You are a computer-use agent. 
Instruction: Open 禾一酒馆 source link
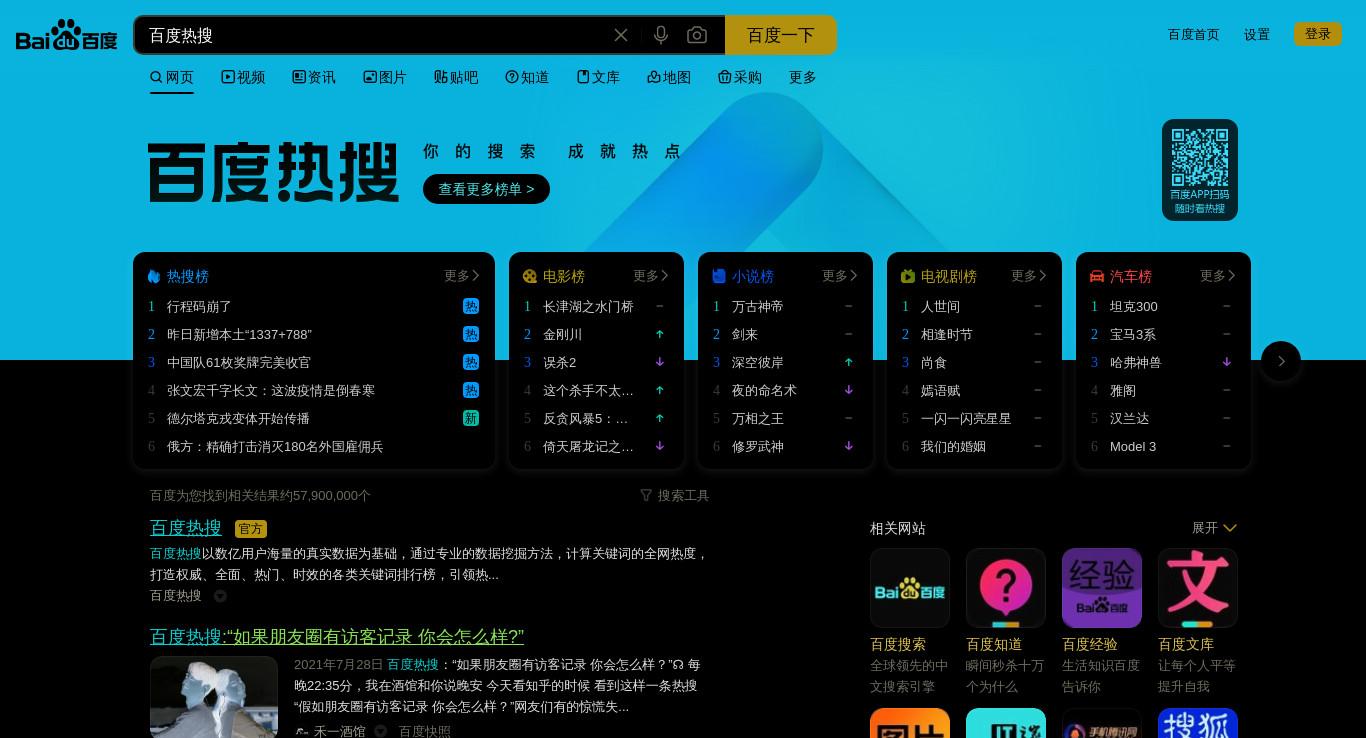point(339,731)
